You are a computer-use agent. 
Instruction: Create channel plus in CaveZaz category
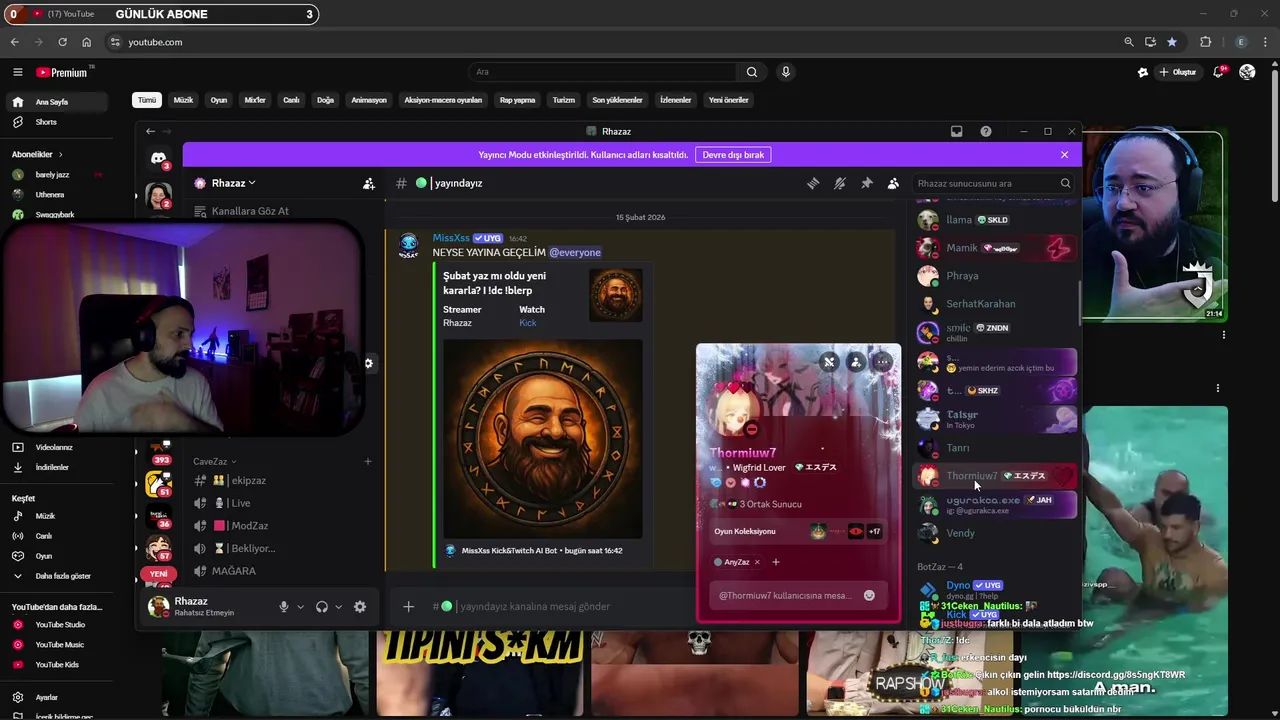click(x=368, y=461)
